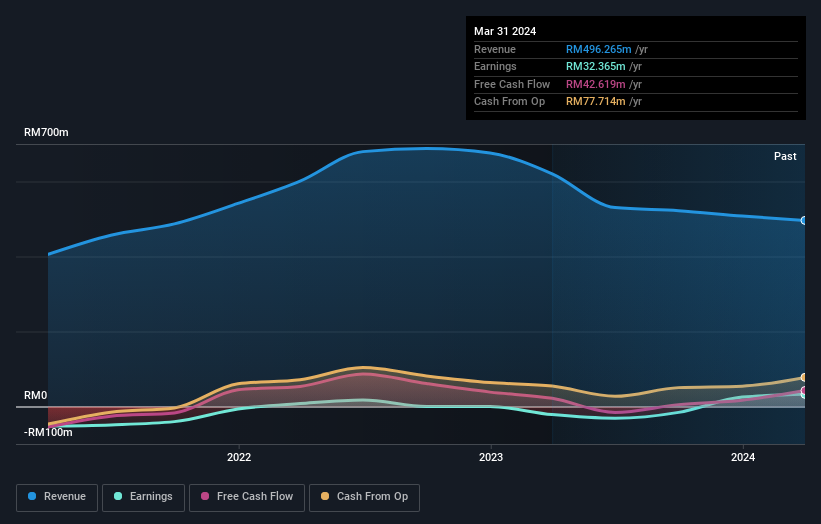Click the Past label on chart
Image resolution: width=821 pixels, height=524 pixels.
coord(785,156)
